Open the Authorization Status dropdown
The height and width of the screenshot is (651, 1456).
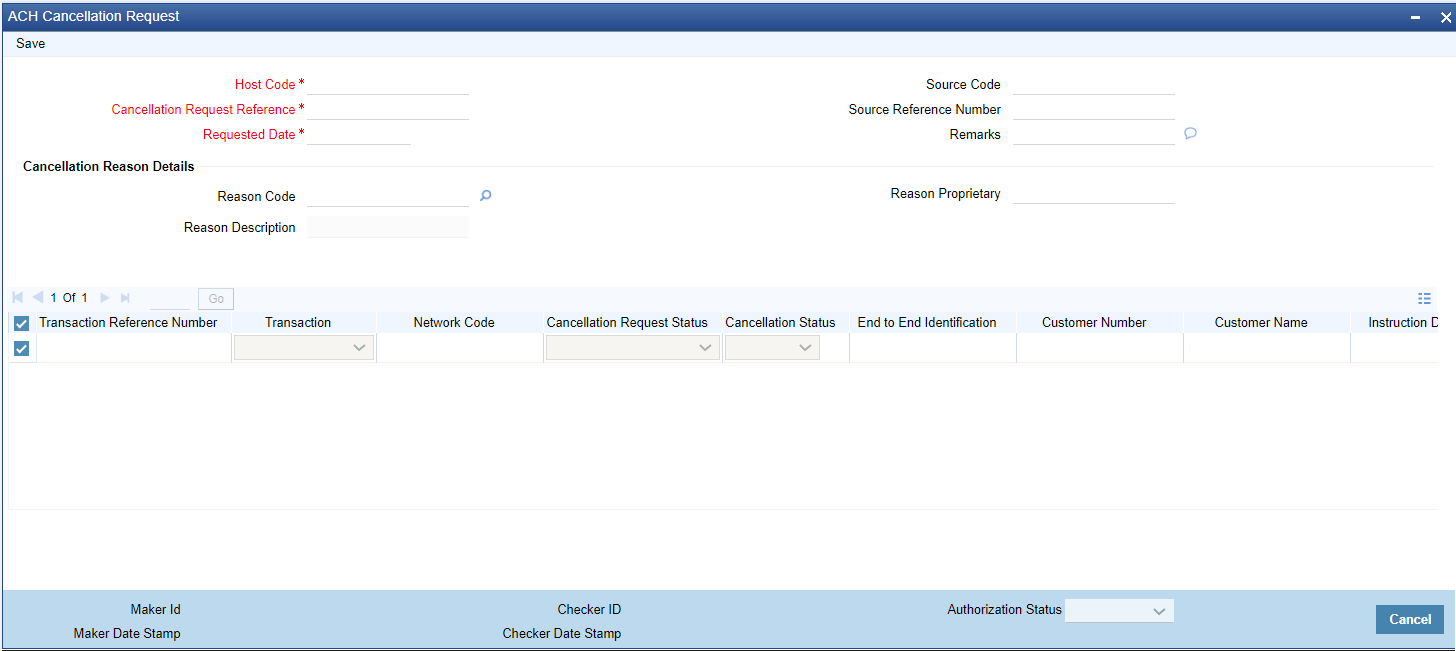pyautogui.click(x=1120, y=610)
